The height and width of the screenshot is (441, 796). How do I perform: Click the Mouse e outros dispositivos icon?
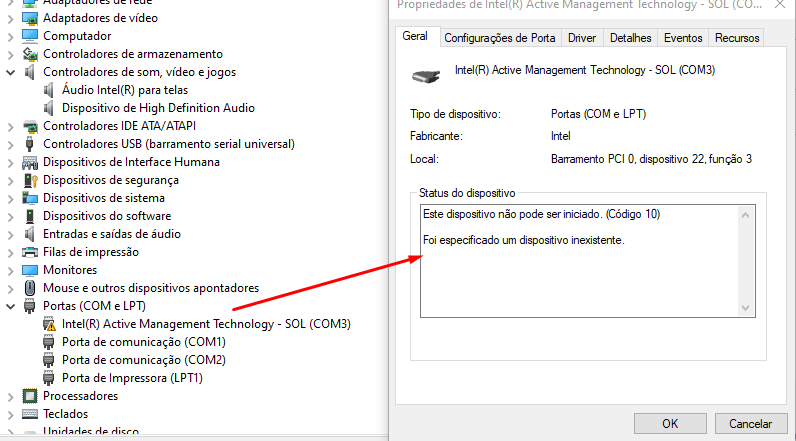click(x=30, y=288)
